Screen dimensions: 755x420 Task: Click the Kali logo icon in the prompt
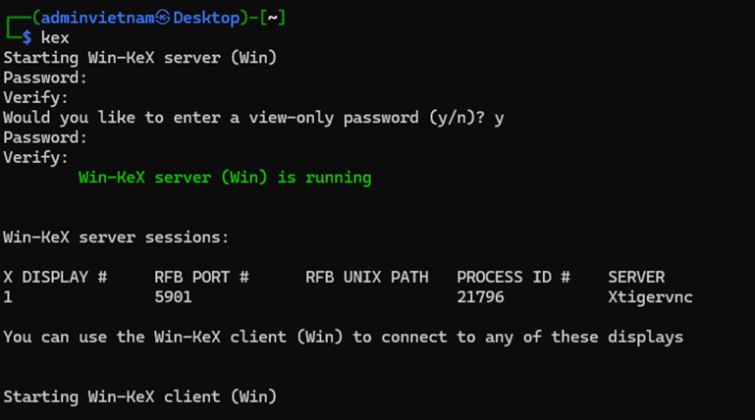[163, 18]
